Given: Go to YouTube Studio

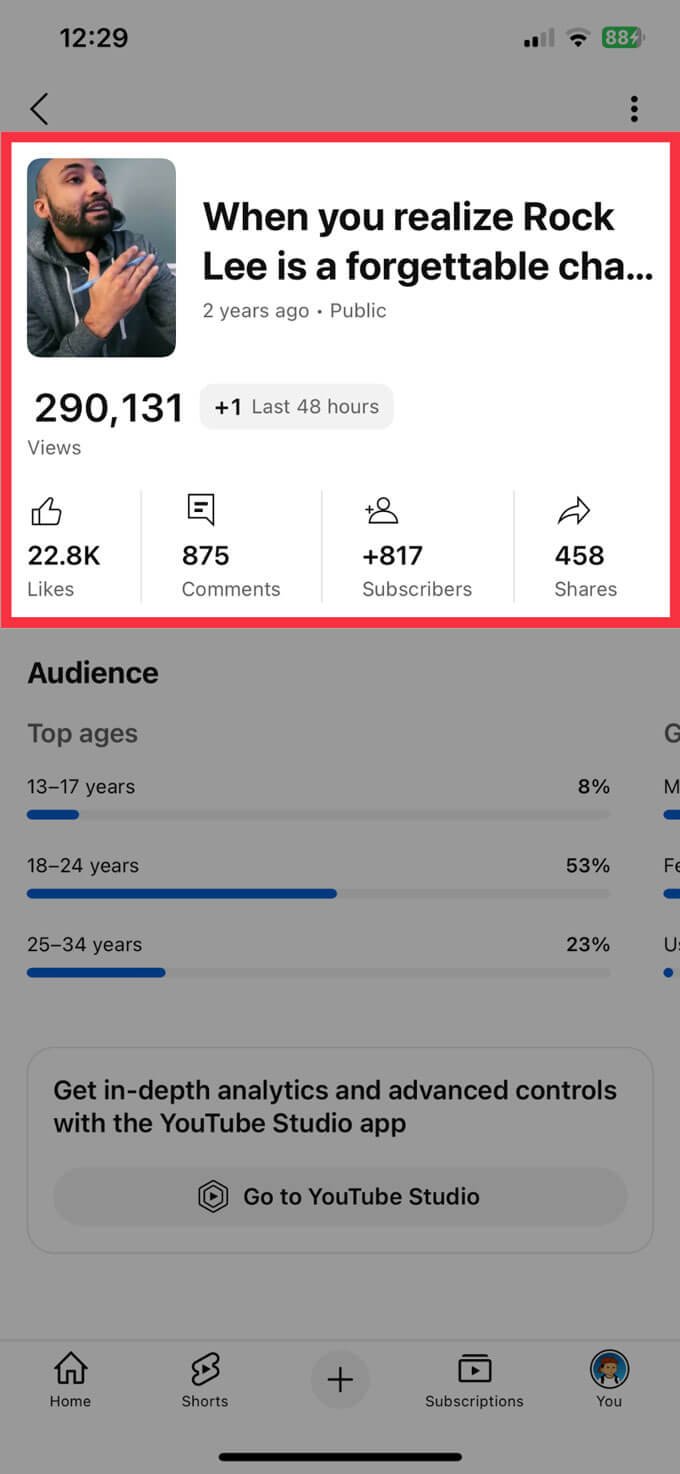Looking at the screenshot, I should pyautogui.click(x=340, y=1196).
